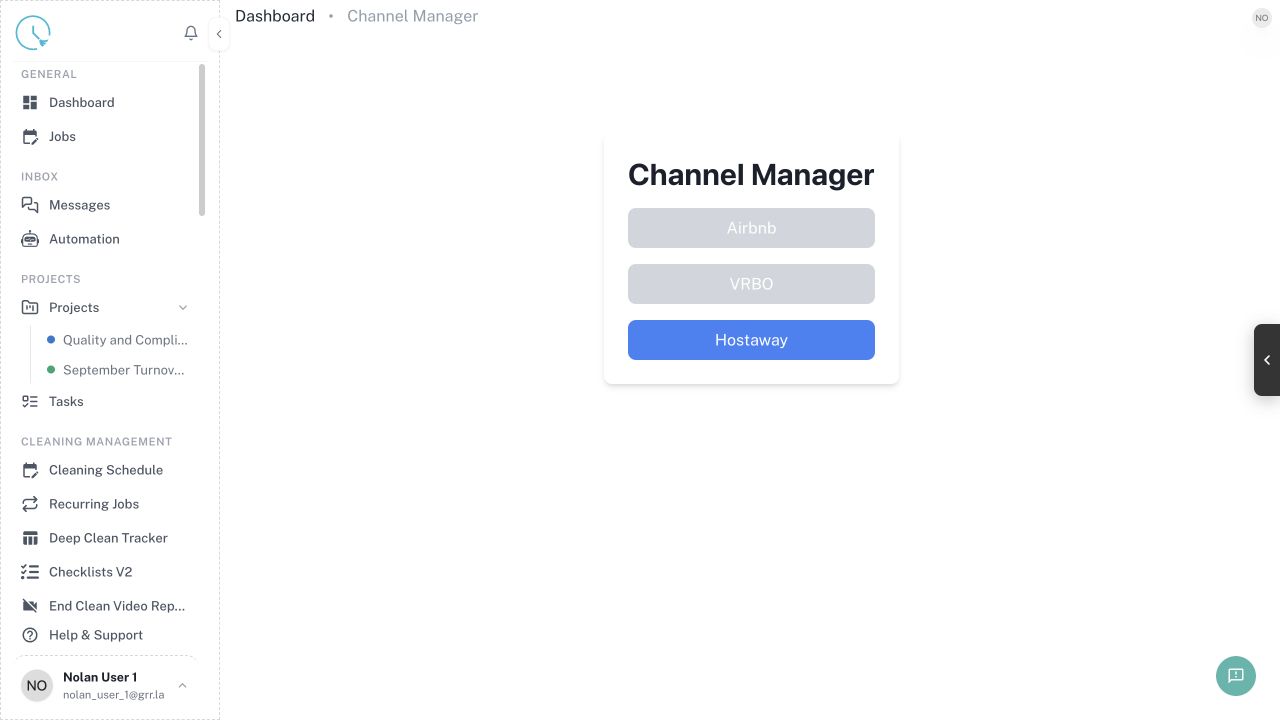Go to Jobs page
The width and height of the screenshot is (1280, 720).
click(x=62, y=136)
